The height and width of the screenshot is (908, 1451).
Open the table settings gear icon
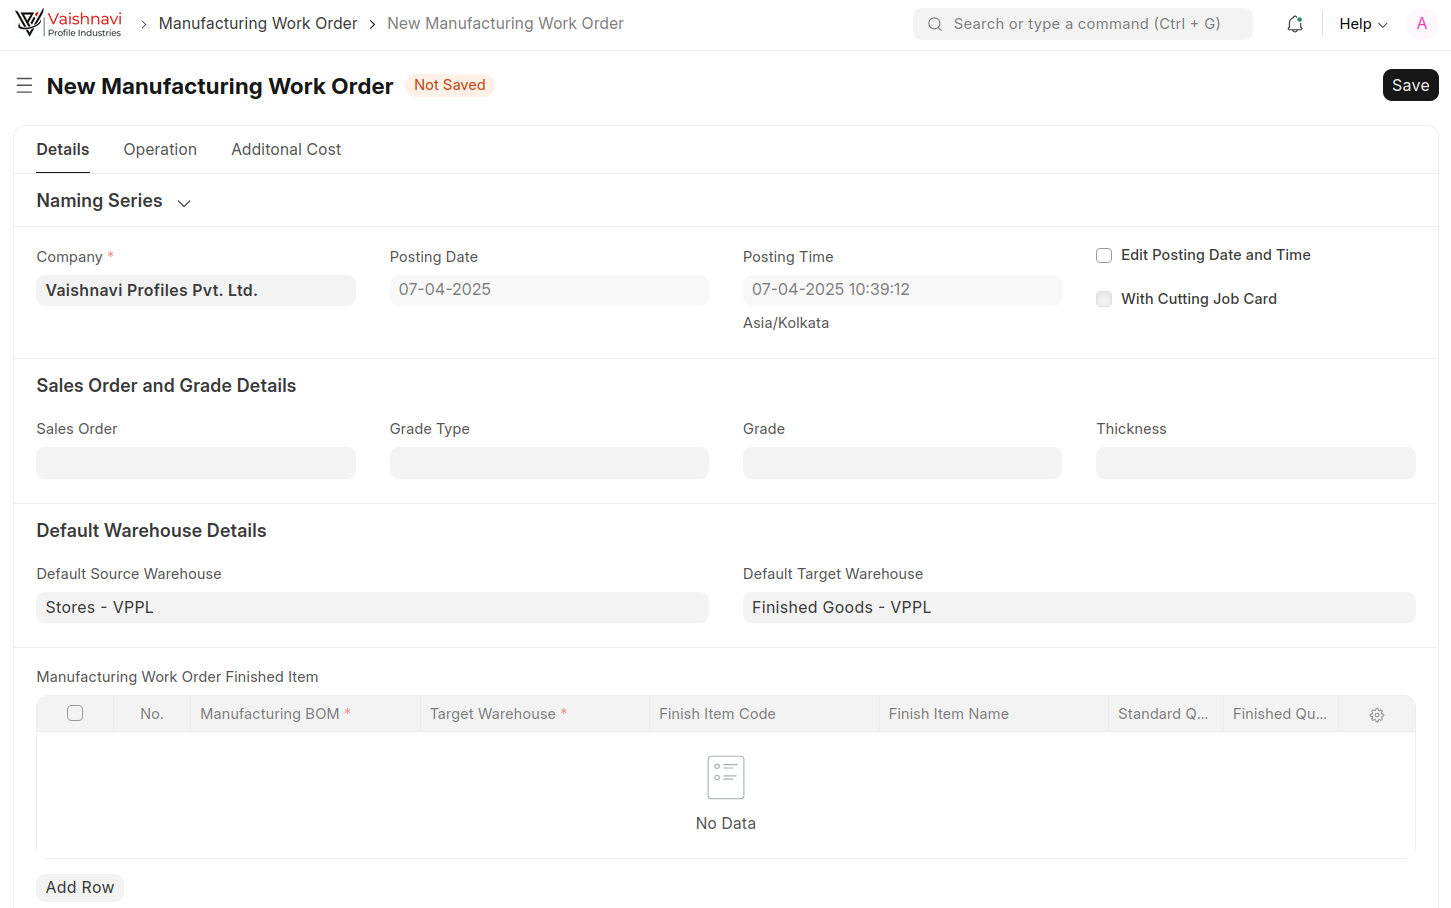point(1377,715)
